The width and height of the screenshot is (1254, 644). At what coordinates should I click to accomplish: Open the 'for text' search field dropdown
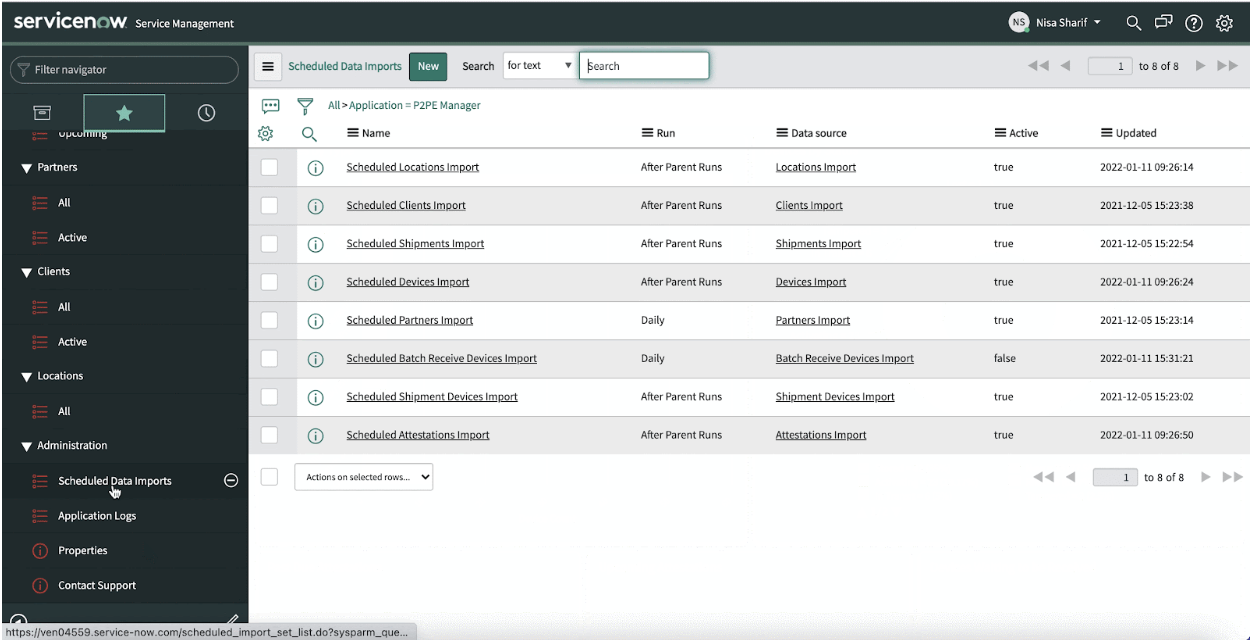pos(539,66)
